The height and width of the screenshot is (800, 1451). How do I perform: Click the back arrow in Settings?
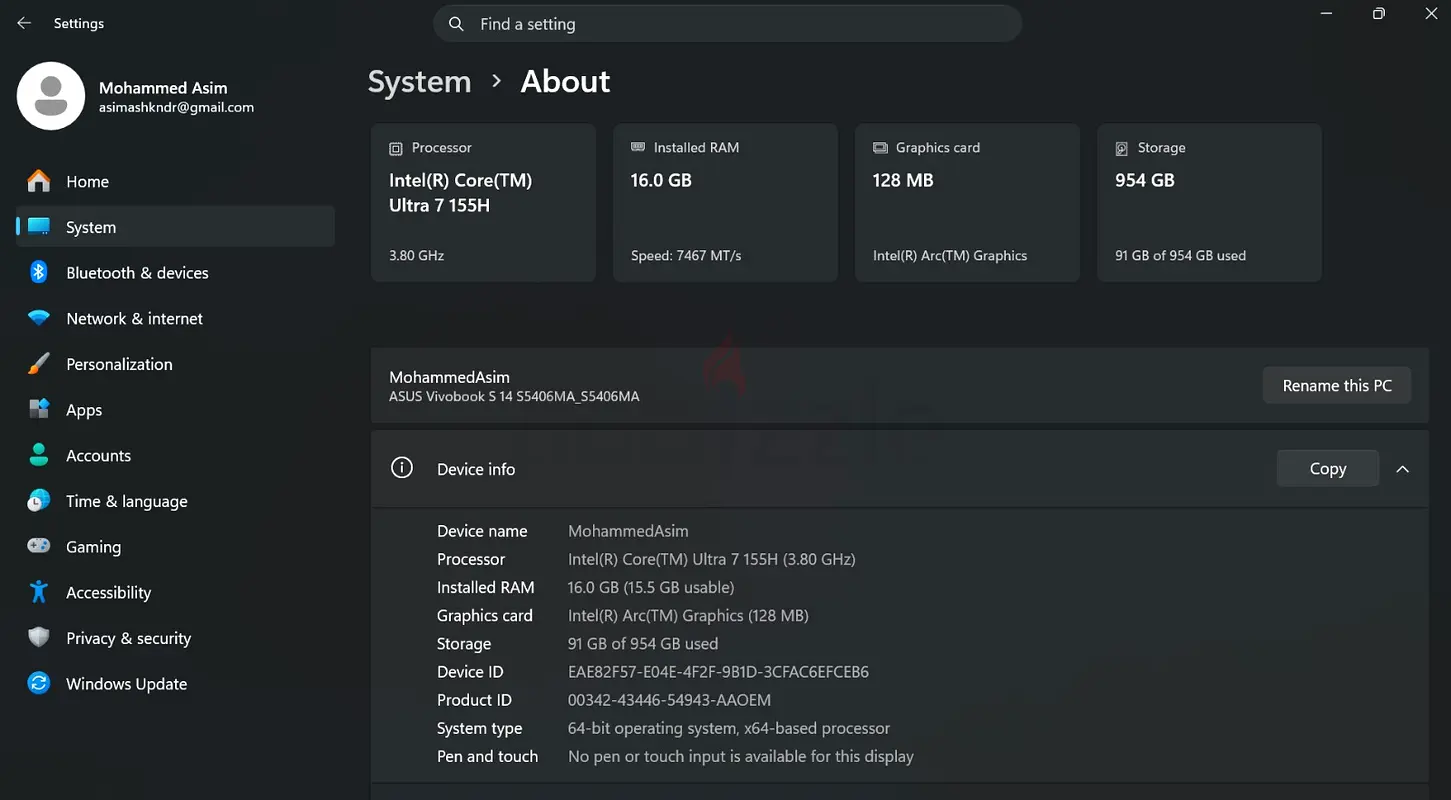click(24, 23)
